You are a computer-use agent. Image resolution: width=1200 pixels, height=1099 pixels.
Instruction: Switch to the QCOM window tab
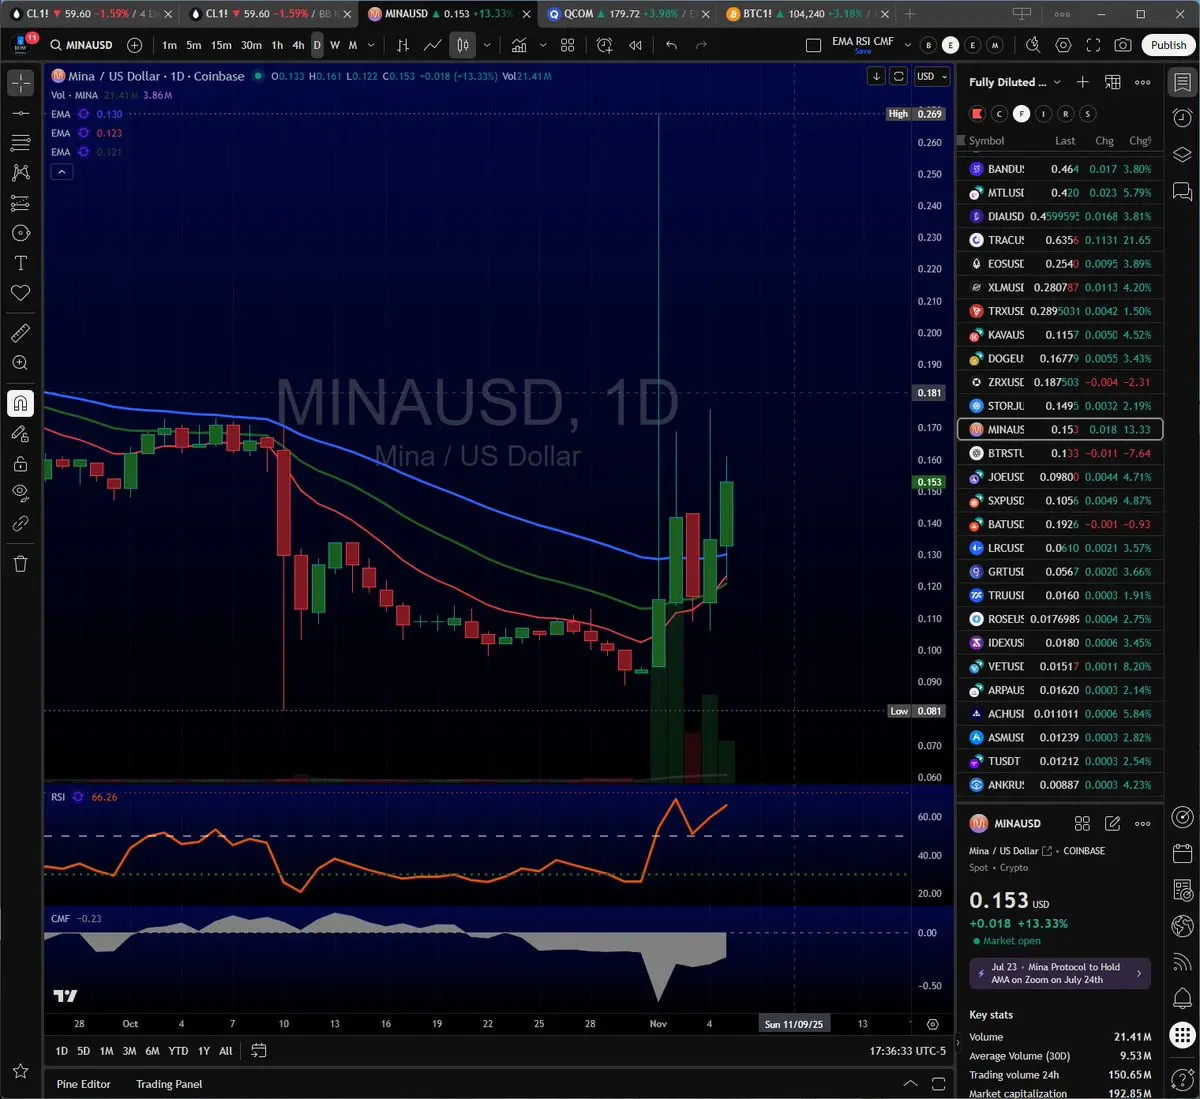coord(626,14)
